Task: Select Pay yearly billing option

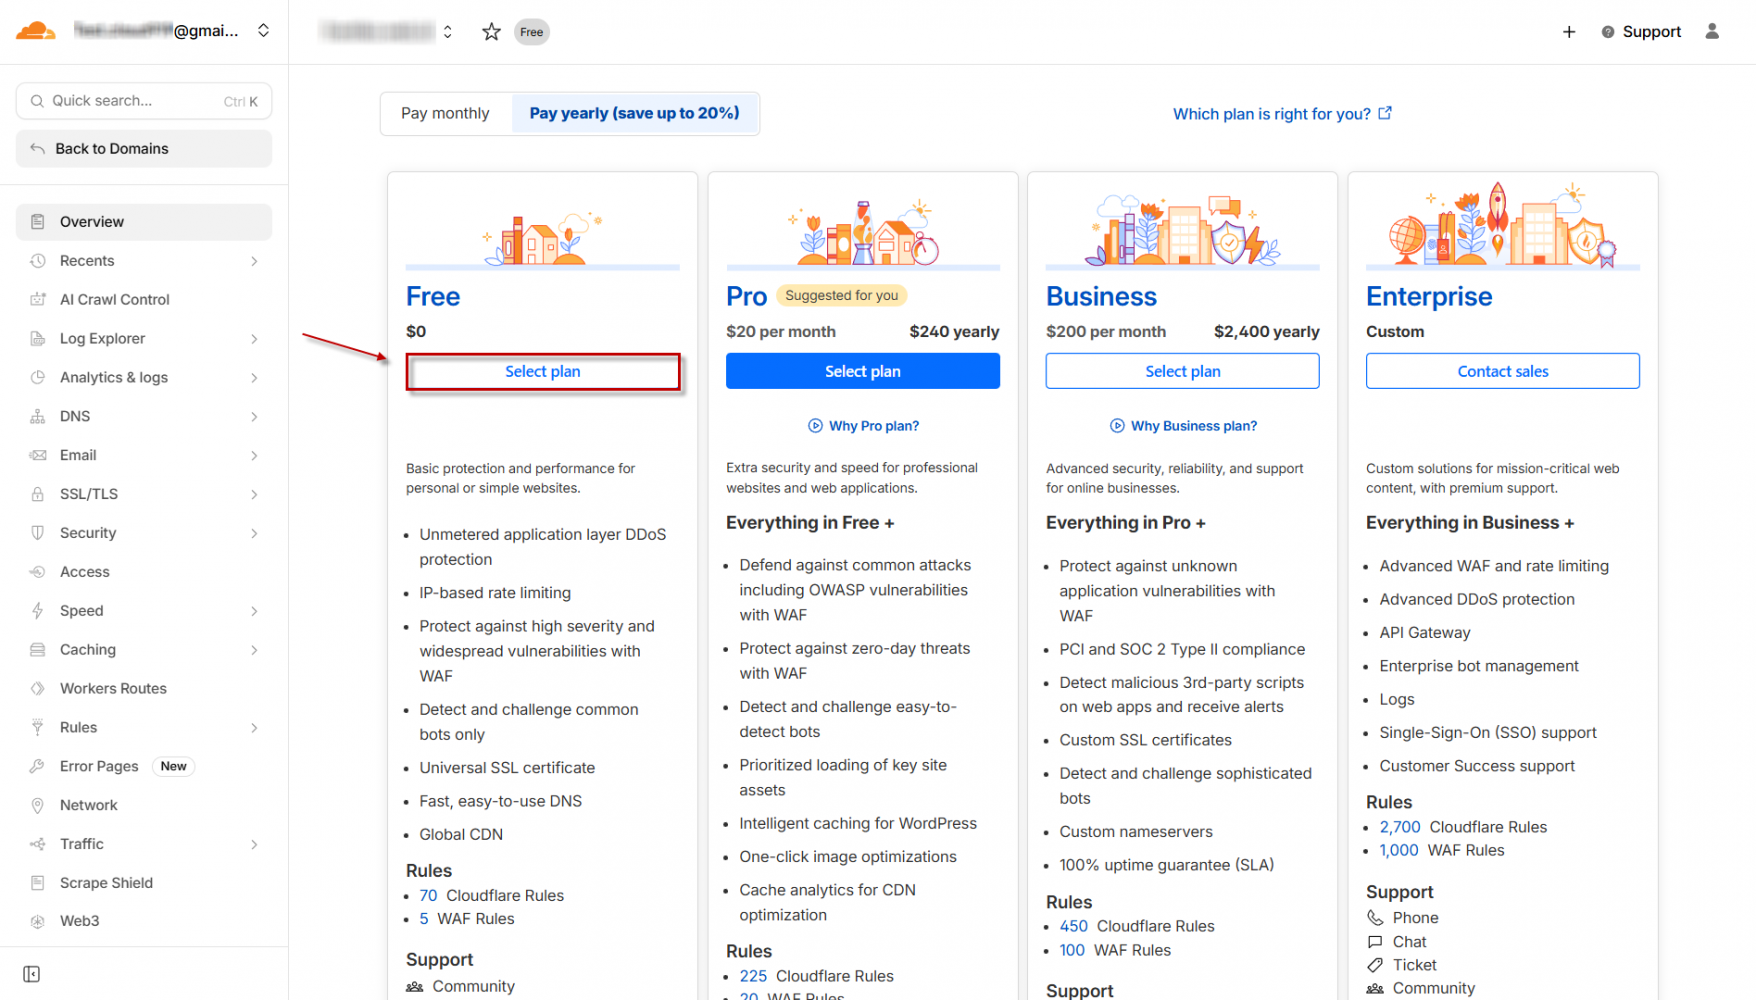Action: click(634, 113)
